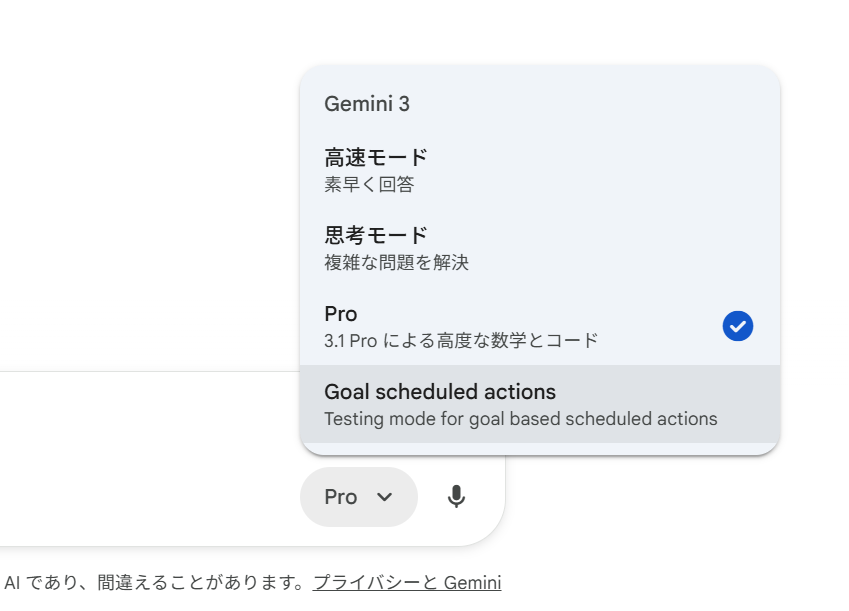Choose the Pro model option

[540, 326]
